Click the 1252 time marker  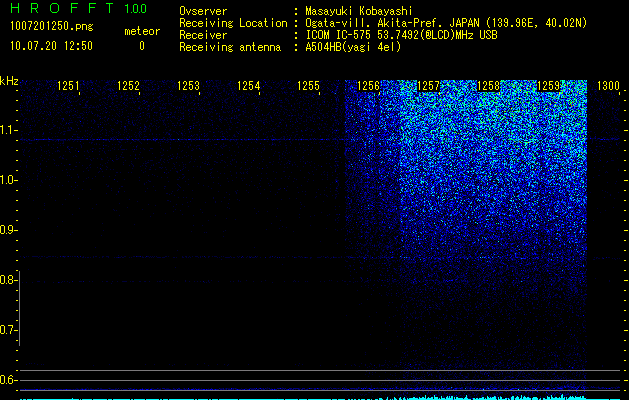point(128,86)
